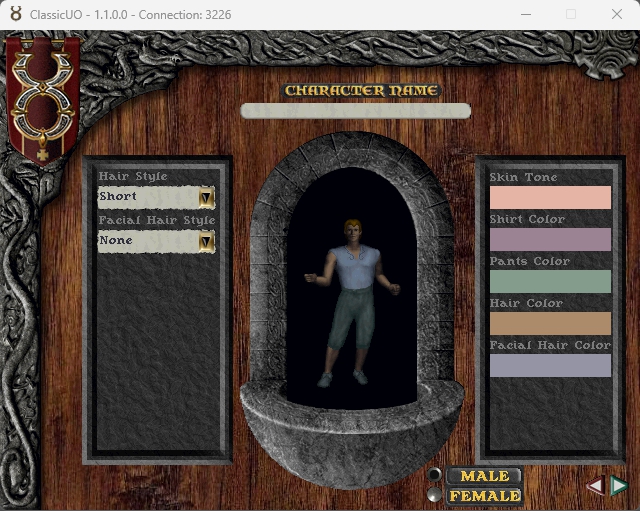The width and height of the screenshot is (640, 511).
Task: Minimize the ClassicUO window
Action: coord(524,14)
